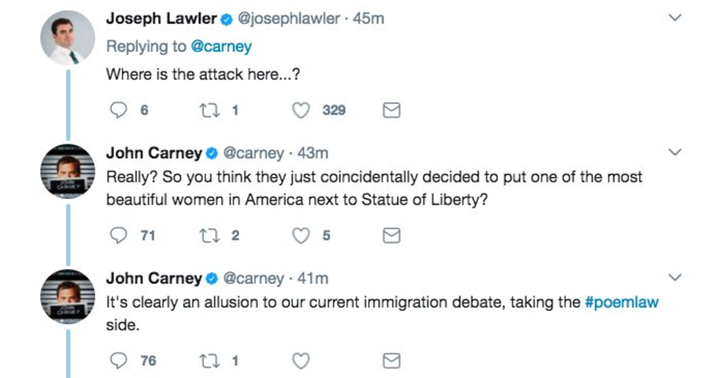Image resolution: width=720 pixels, height=378 pixels.
Task: Send Joseph Lawler's tweet via direct message
Action: [x=392, y=110]
